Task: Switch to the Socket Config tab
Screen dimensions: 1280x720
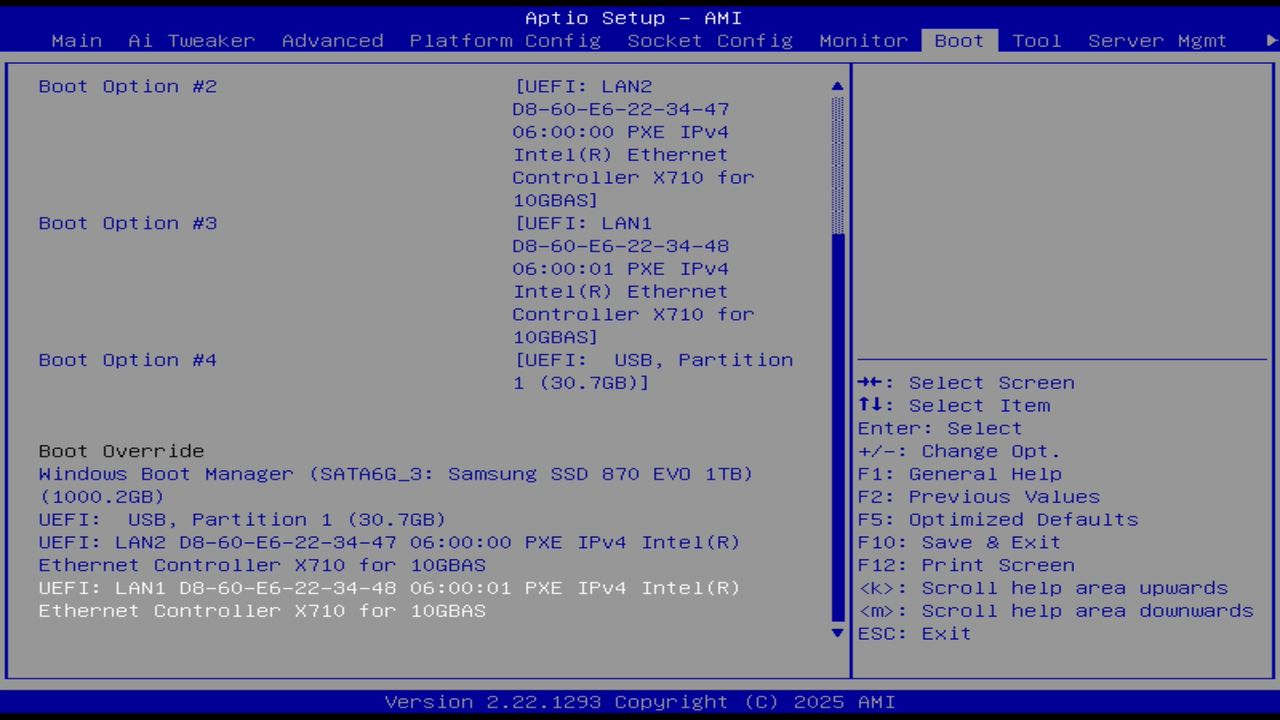Action: coord(710,41)
